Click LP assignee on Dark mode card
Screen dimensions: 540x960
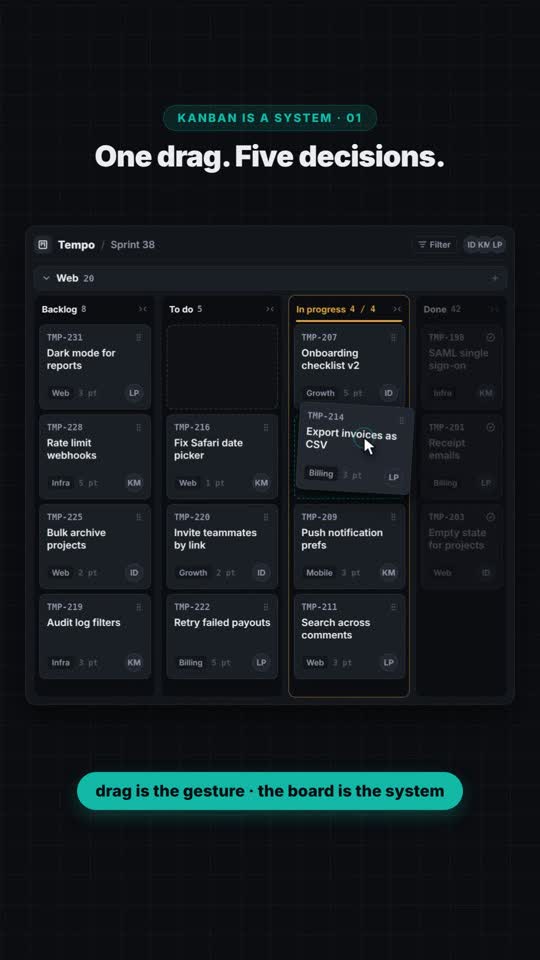click(x=134, y=393)
